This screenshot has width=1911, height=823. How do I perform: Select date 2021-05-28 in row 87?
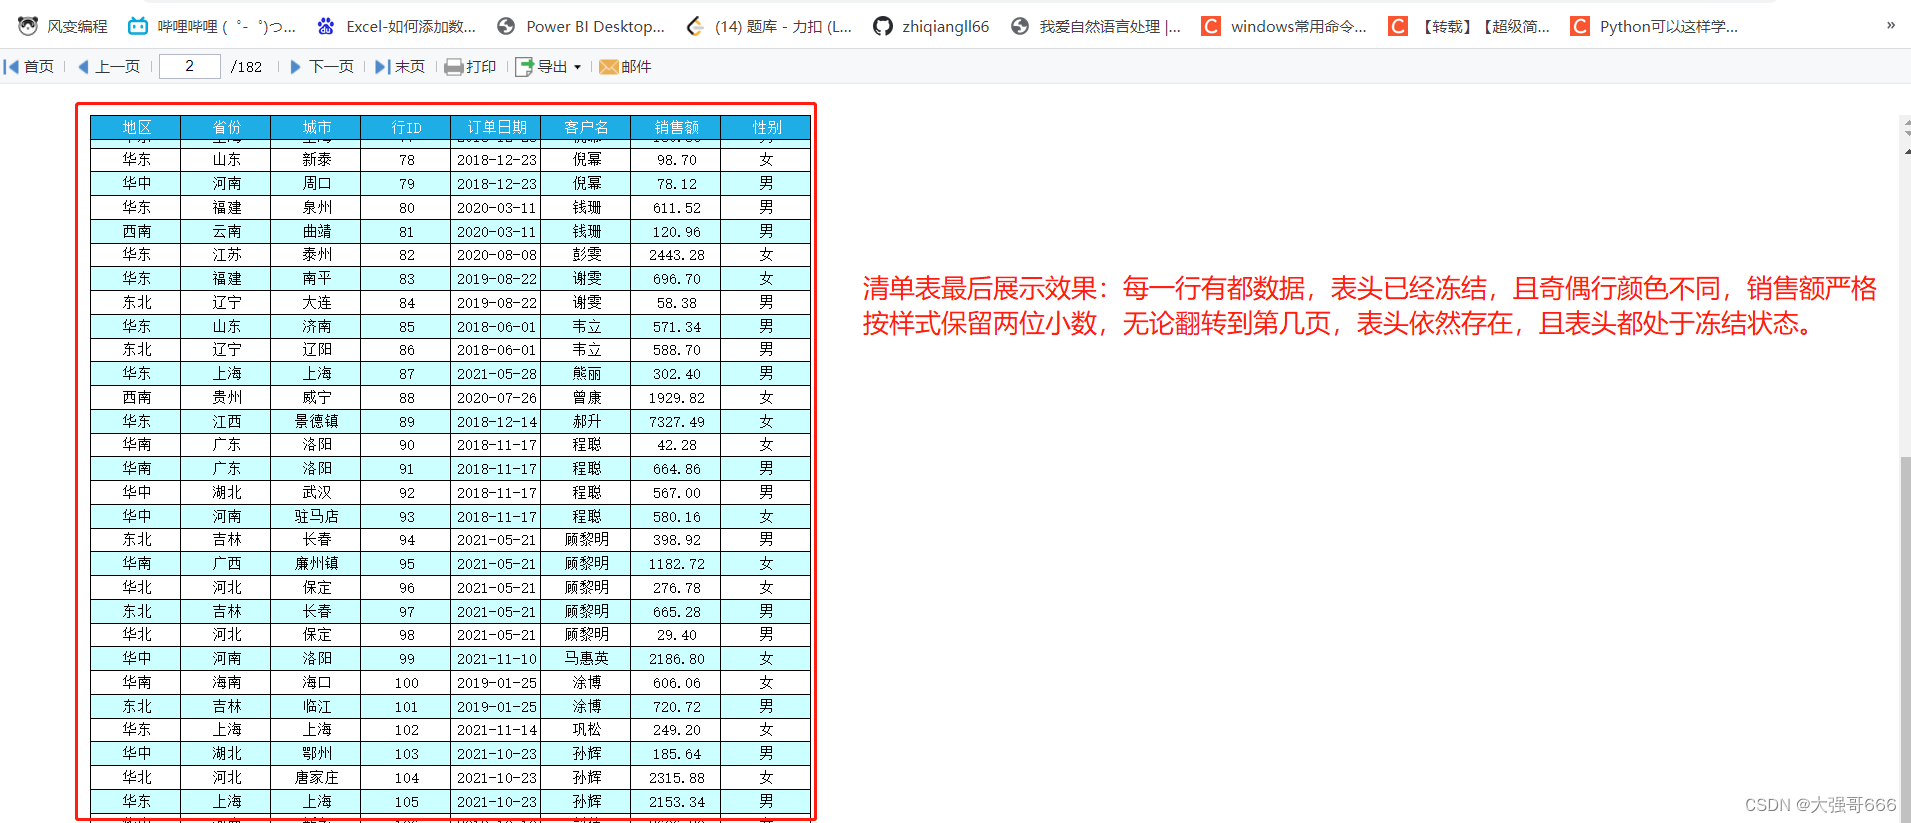click(496, 374)
